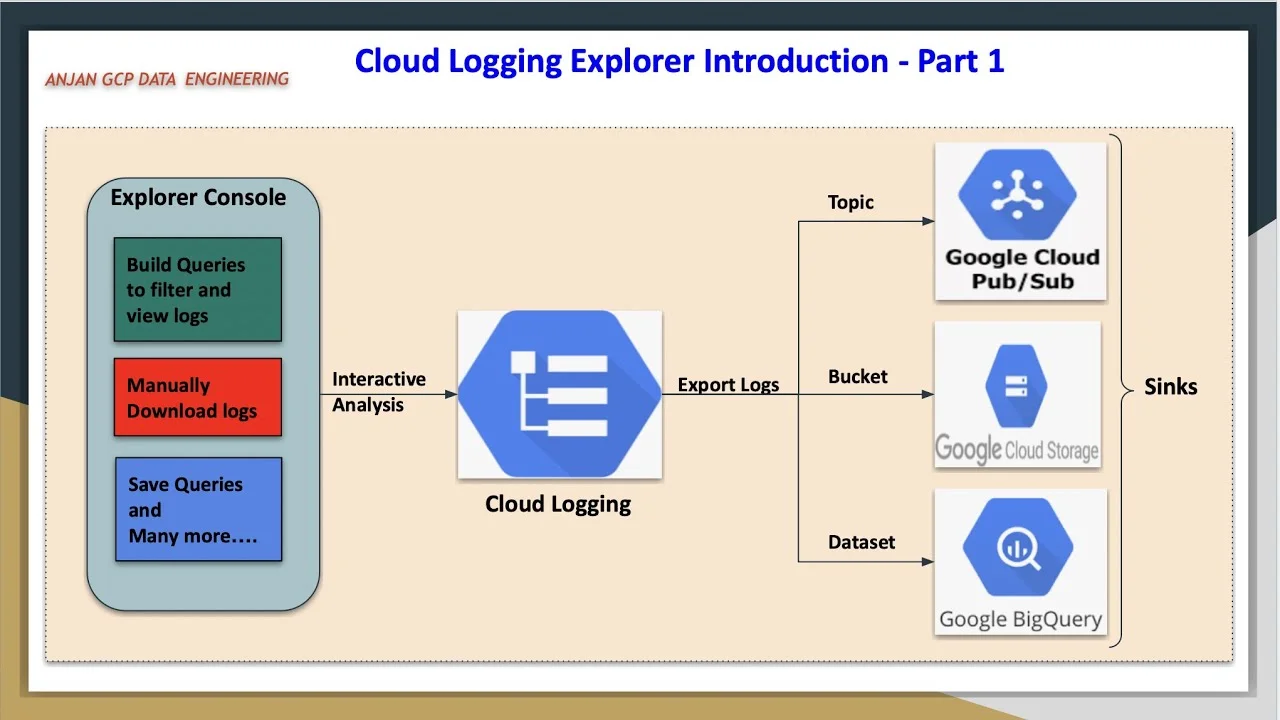Viewport: 1280px width, 720px height.
Task: Select the Bucket label near Cloud Storage
Action: 858,377
